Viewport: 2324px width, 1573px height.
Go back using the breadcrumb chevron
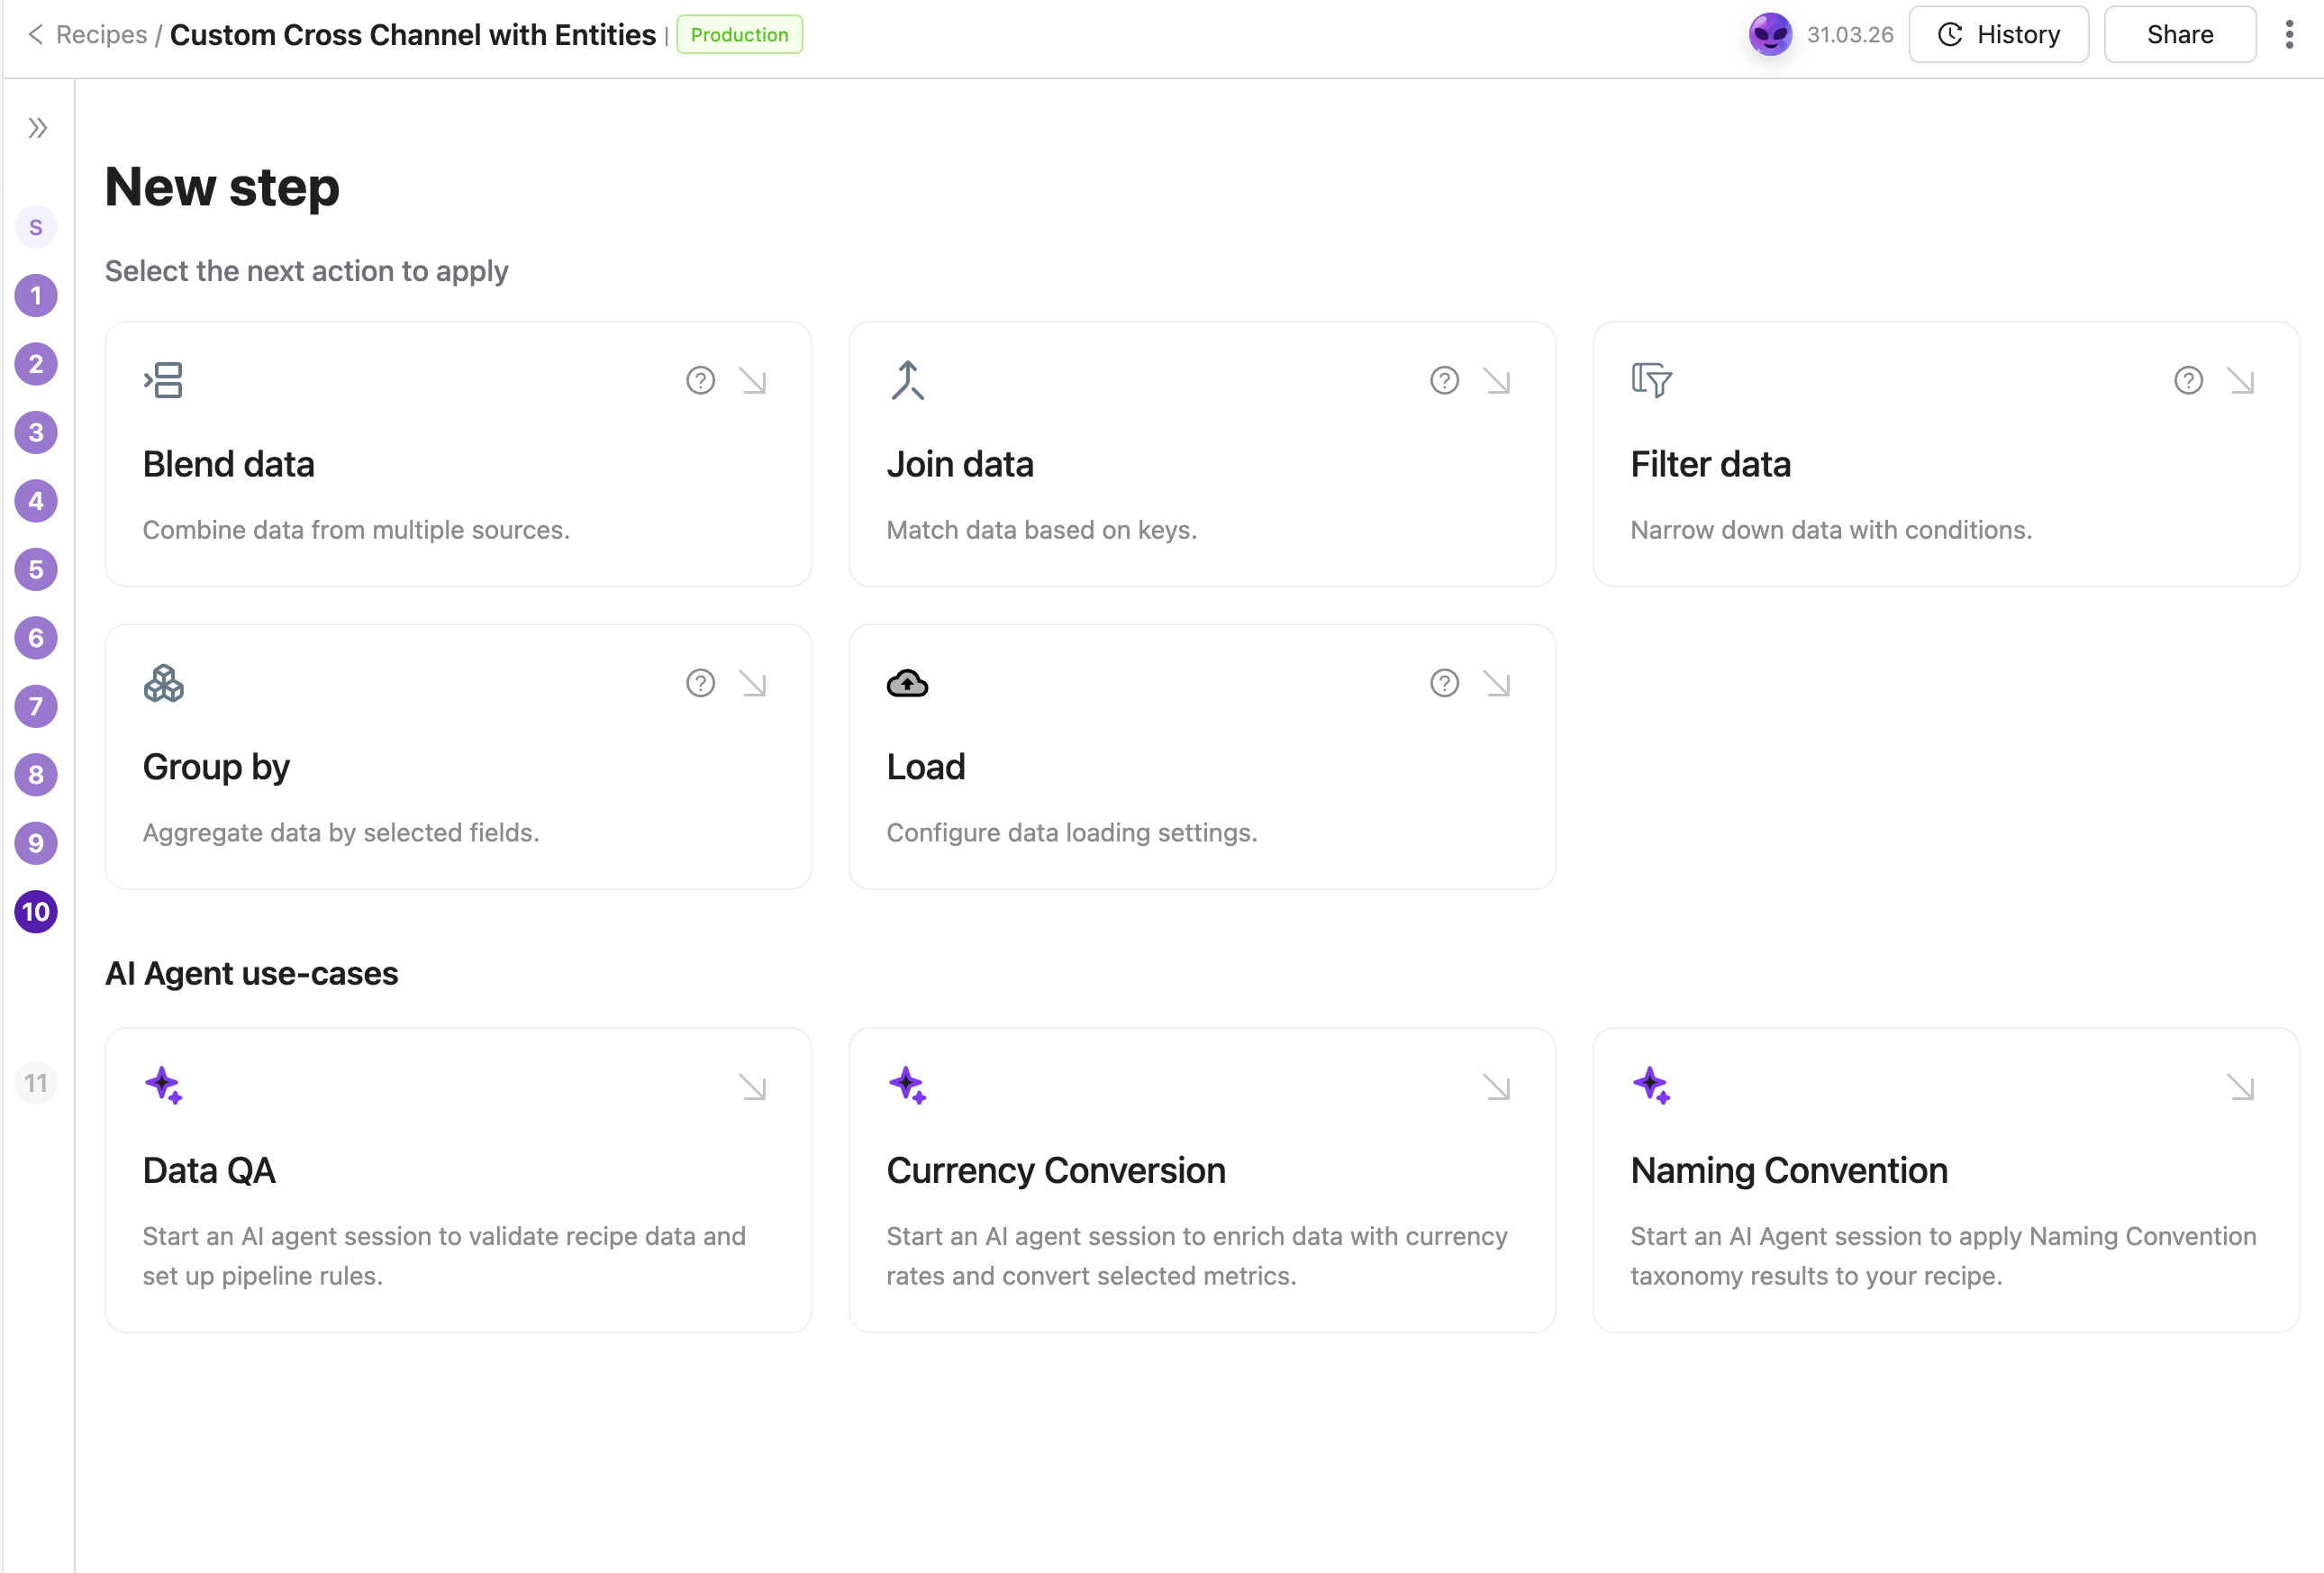point(35,34)
